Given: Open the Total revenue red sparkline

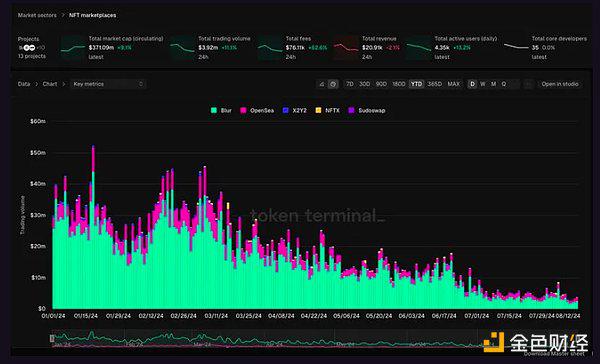Looking at the screenshot, I should 346,48.
